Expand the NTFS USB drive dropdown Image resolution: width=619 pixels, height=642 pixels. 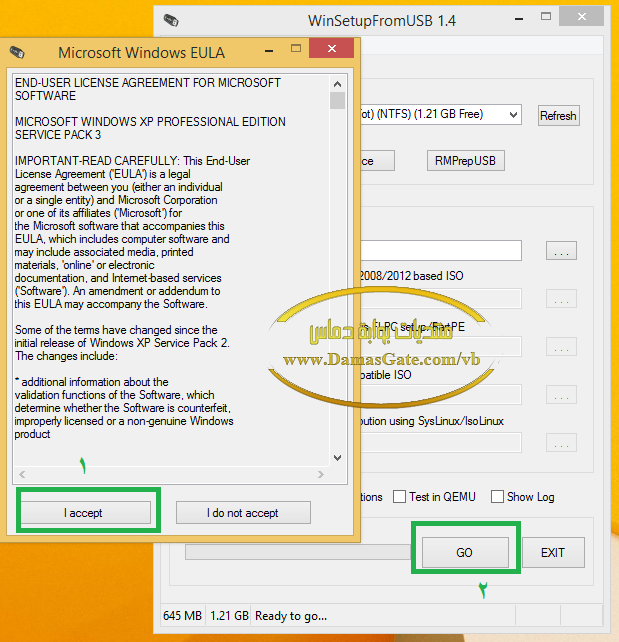point(513,115)
